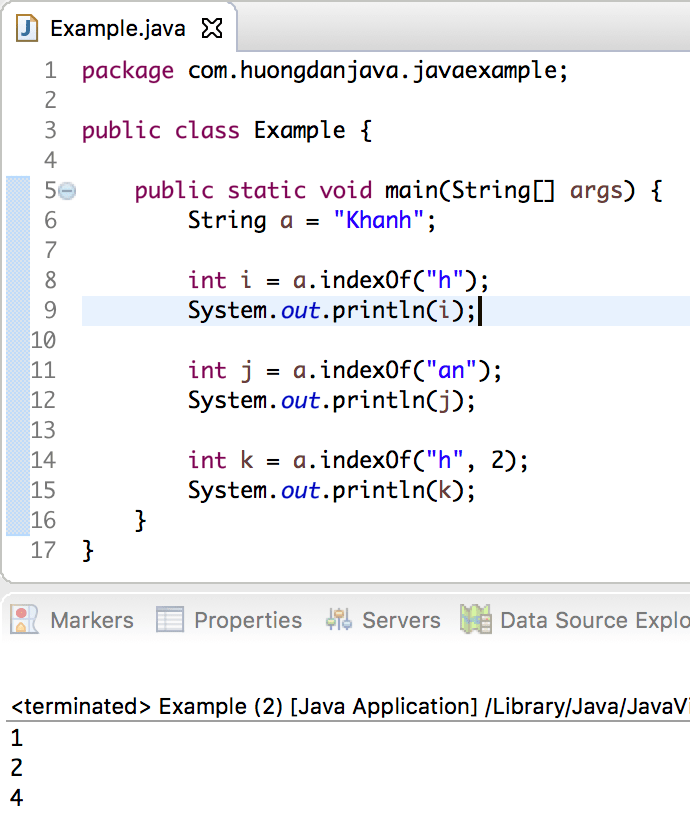Click the closing brace on line 17
This screenshot has width=690, height=822.
(x=88, y=551)
